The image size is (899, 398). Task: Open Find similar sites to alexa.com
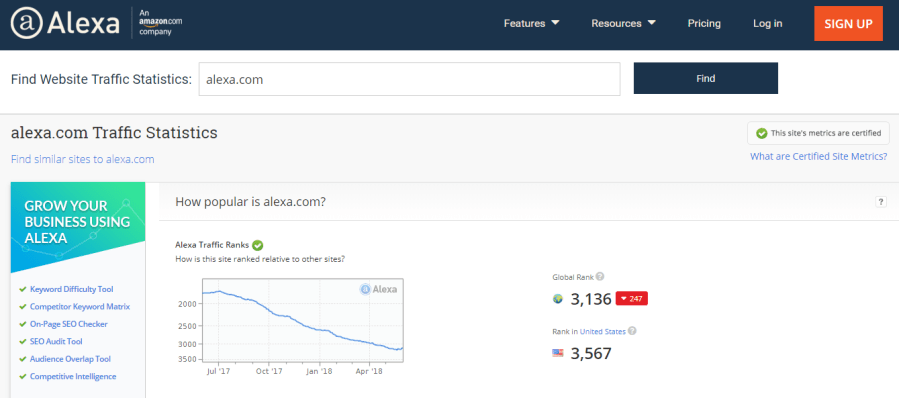[x=83, y=159]
